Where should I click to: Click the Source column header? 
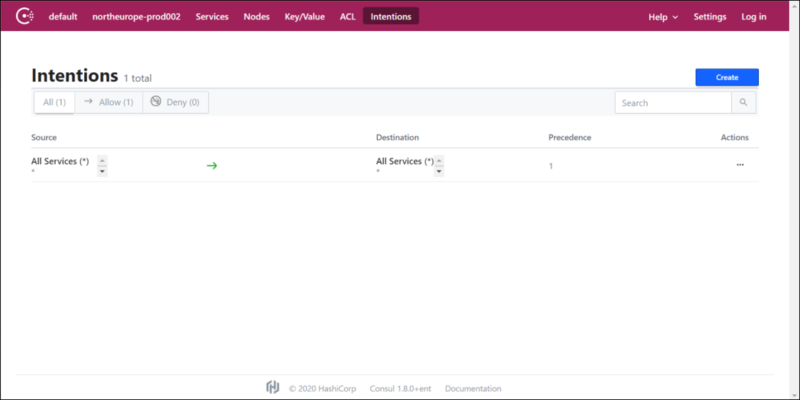pyautogui.click(x=44, y=137)
